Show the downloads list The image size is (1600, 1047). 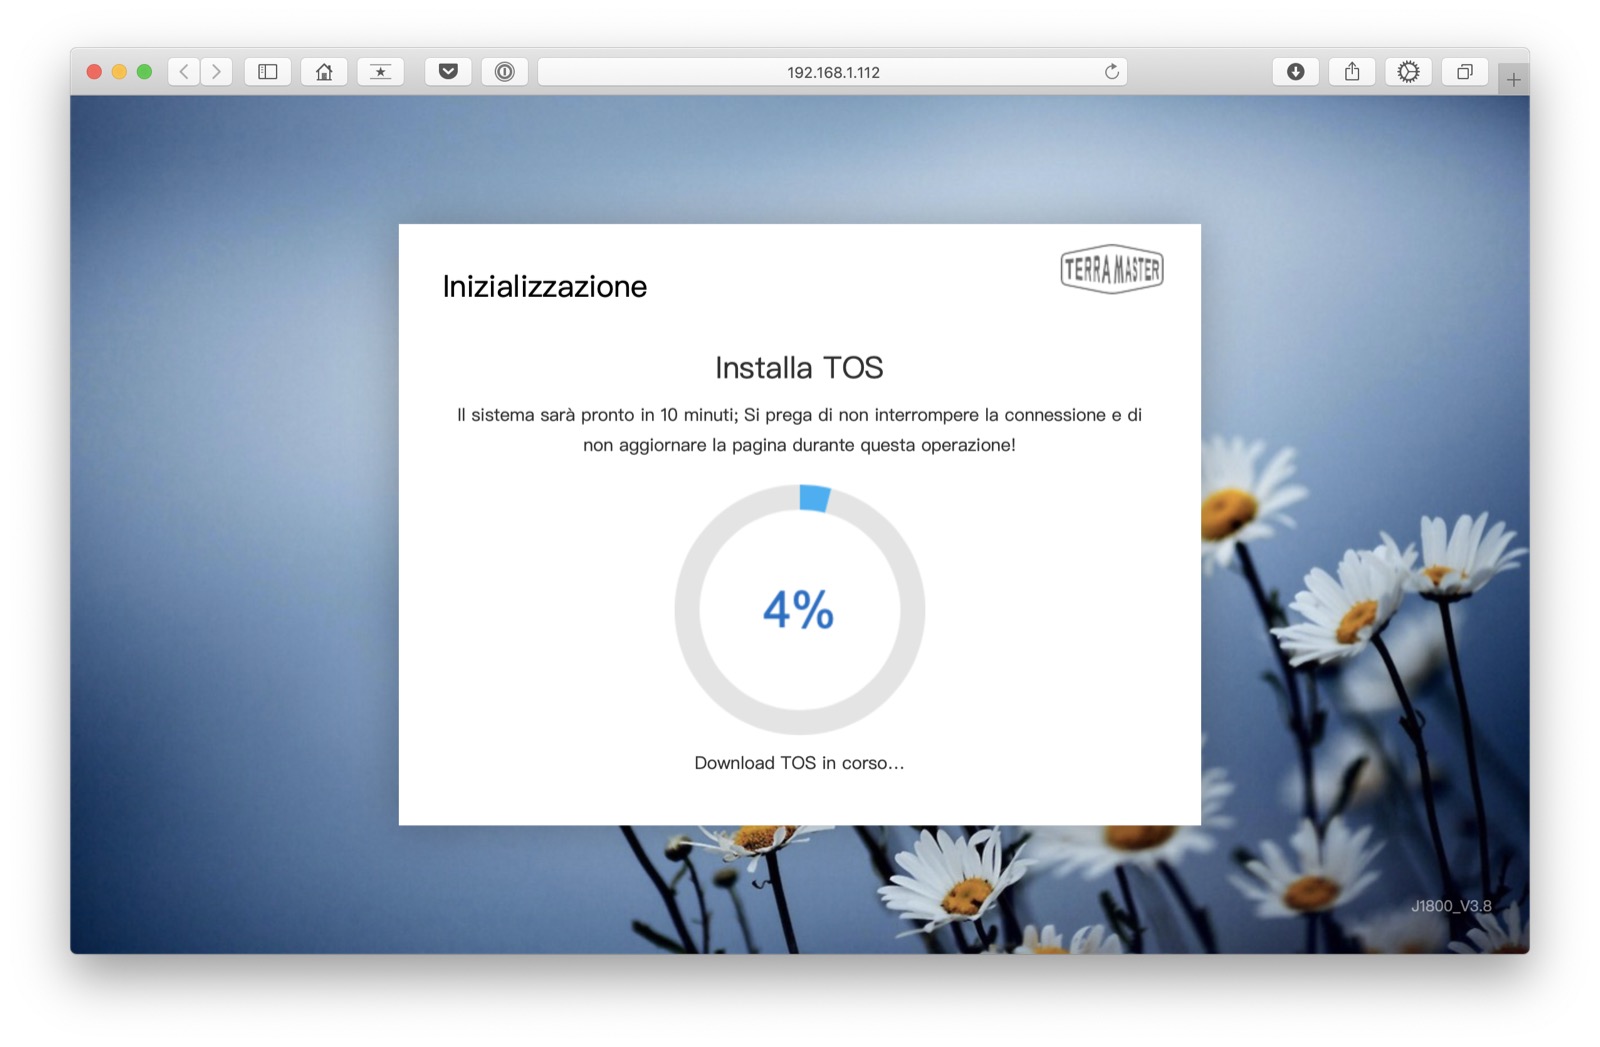pyautogui.click(x=1295, y=72)
